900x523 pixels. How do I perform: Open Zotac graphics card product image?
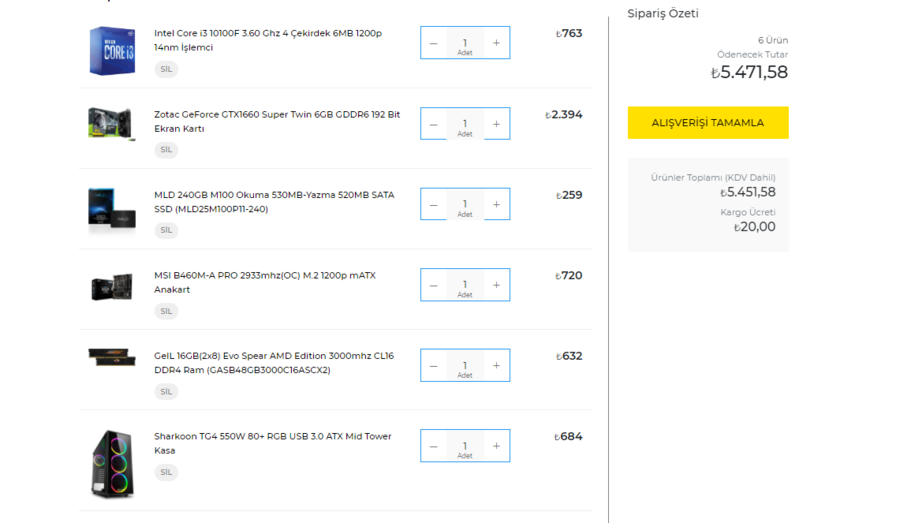pyautogui.click(x=111, y=123)
